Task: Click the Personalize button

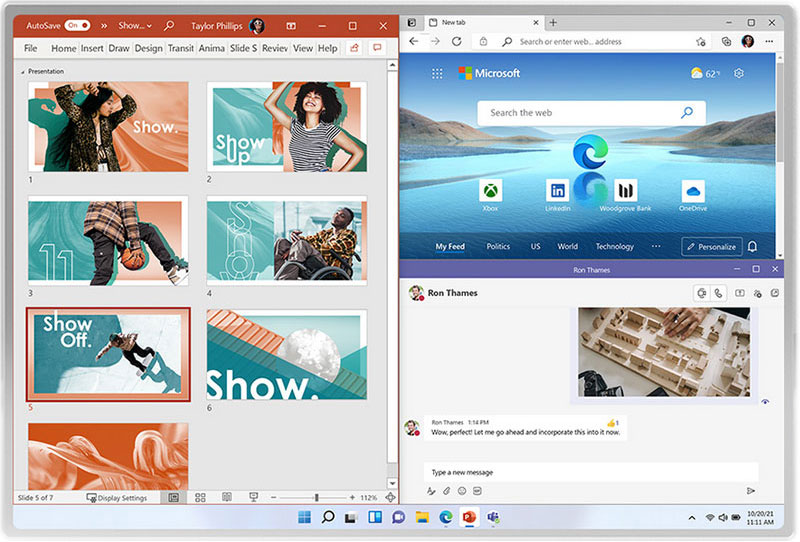Action: [711, 246]
